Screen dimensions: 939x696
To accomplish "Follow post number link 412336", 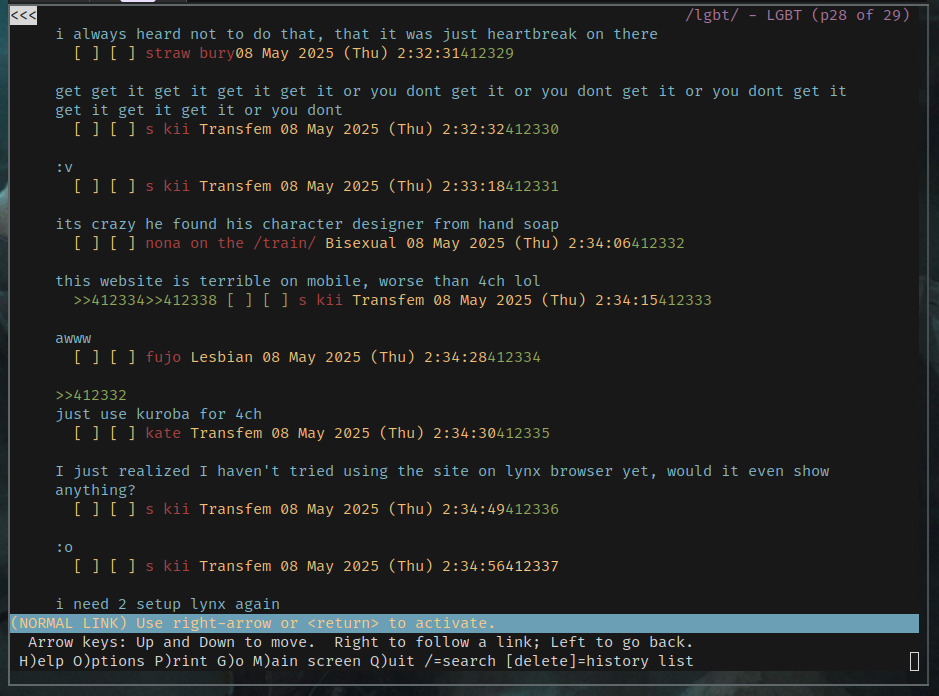I will [532, 509].
